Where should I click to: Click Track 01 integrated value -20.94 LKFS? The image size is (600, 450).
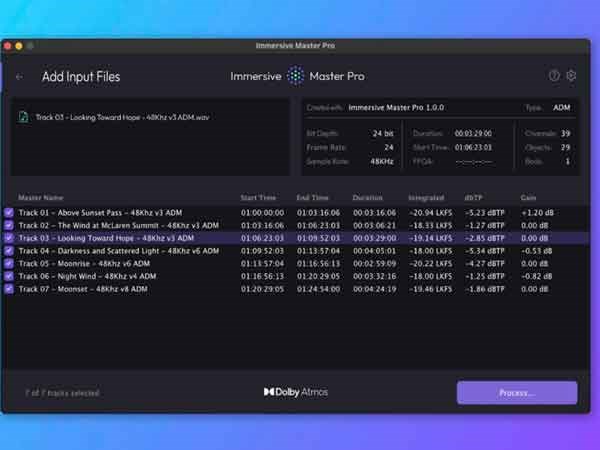[430, 213]
